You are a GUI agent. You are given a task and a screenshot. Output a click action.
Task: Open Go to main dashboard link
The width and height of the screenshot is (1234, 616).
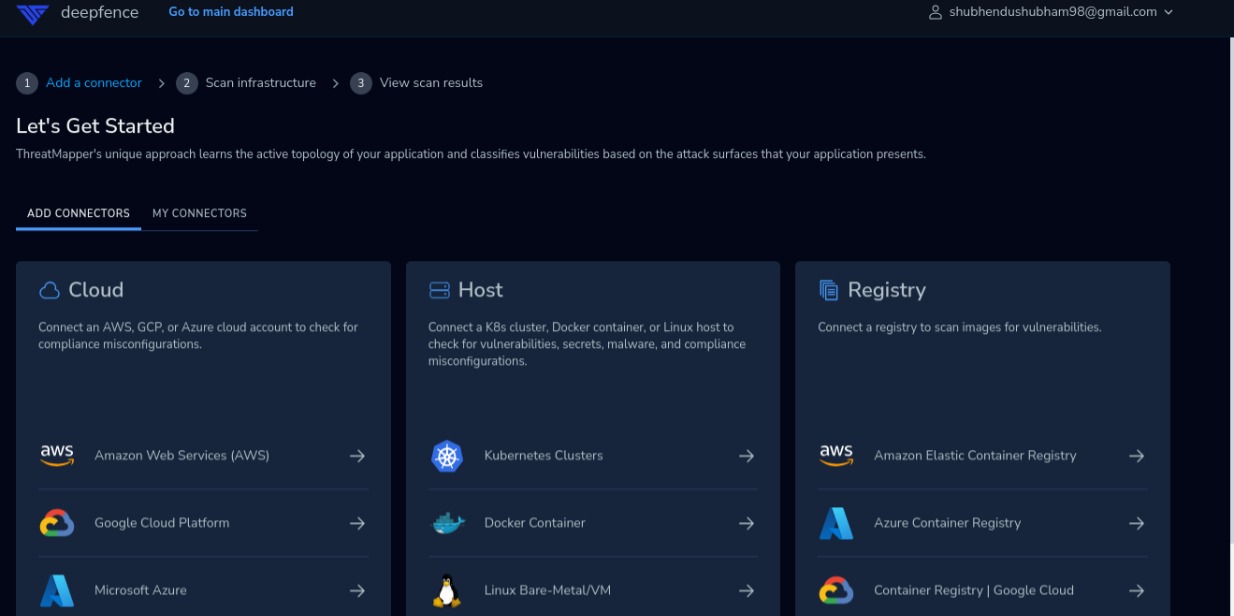pyautogui.click(x=231, y=12)
